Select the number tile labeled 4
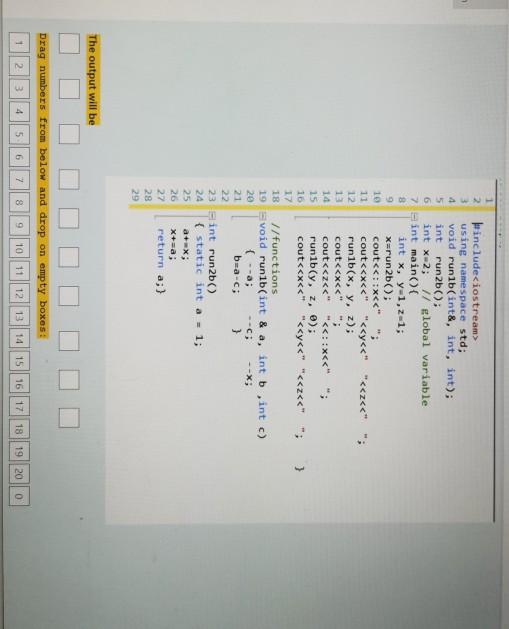Viewport: 509px width, 629px height. coord(19,111)
